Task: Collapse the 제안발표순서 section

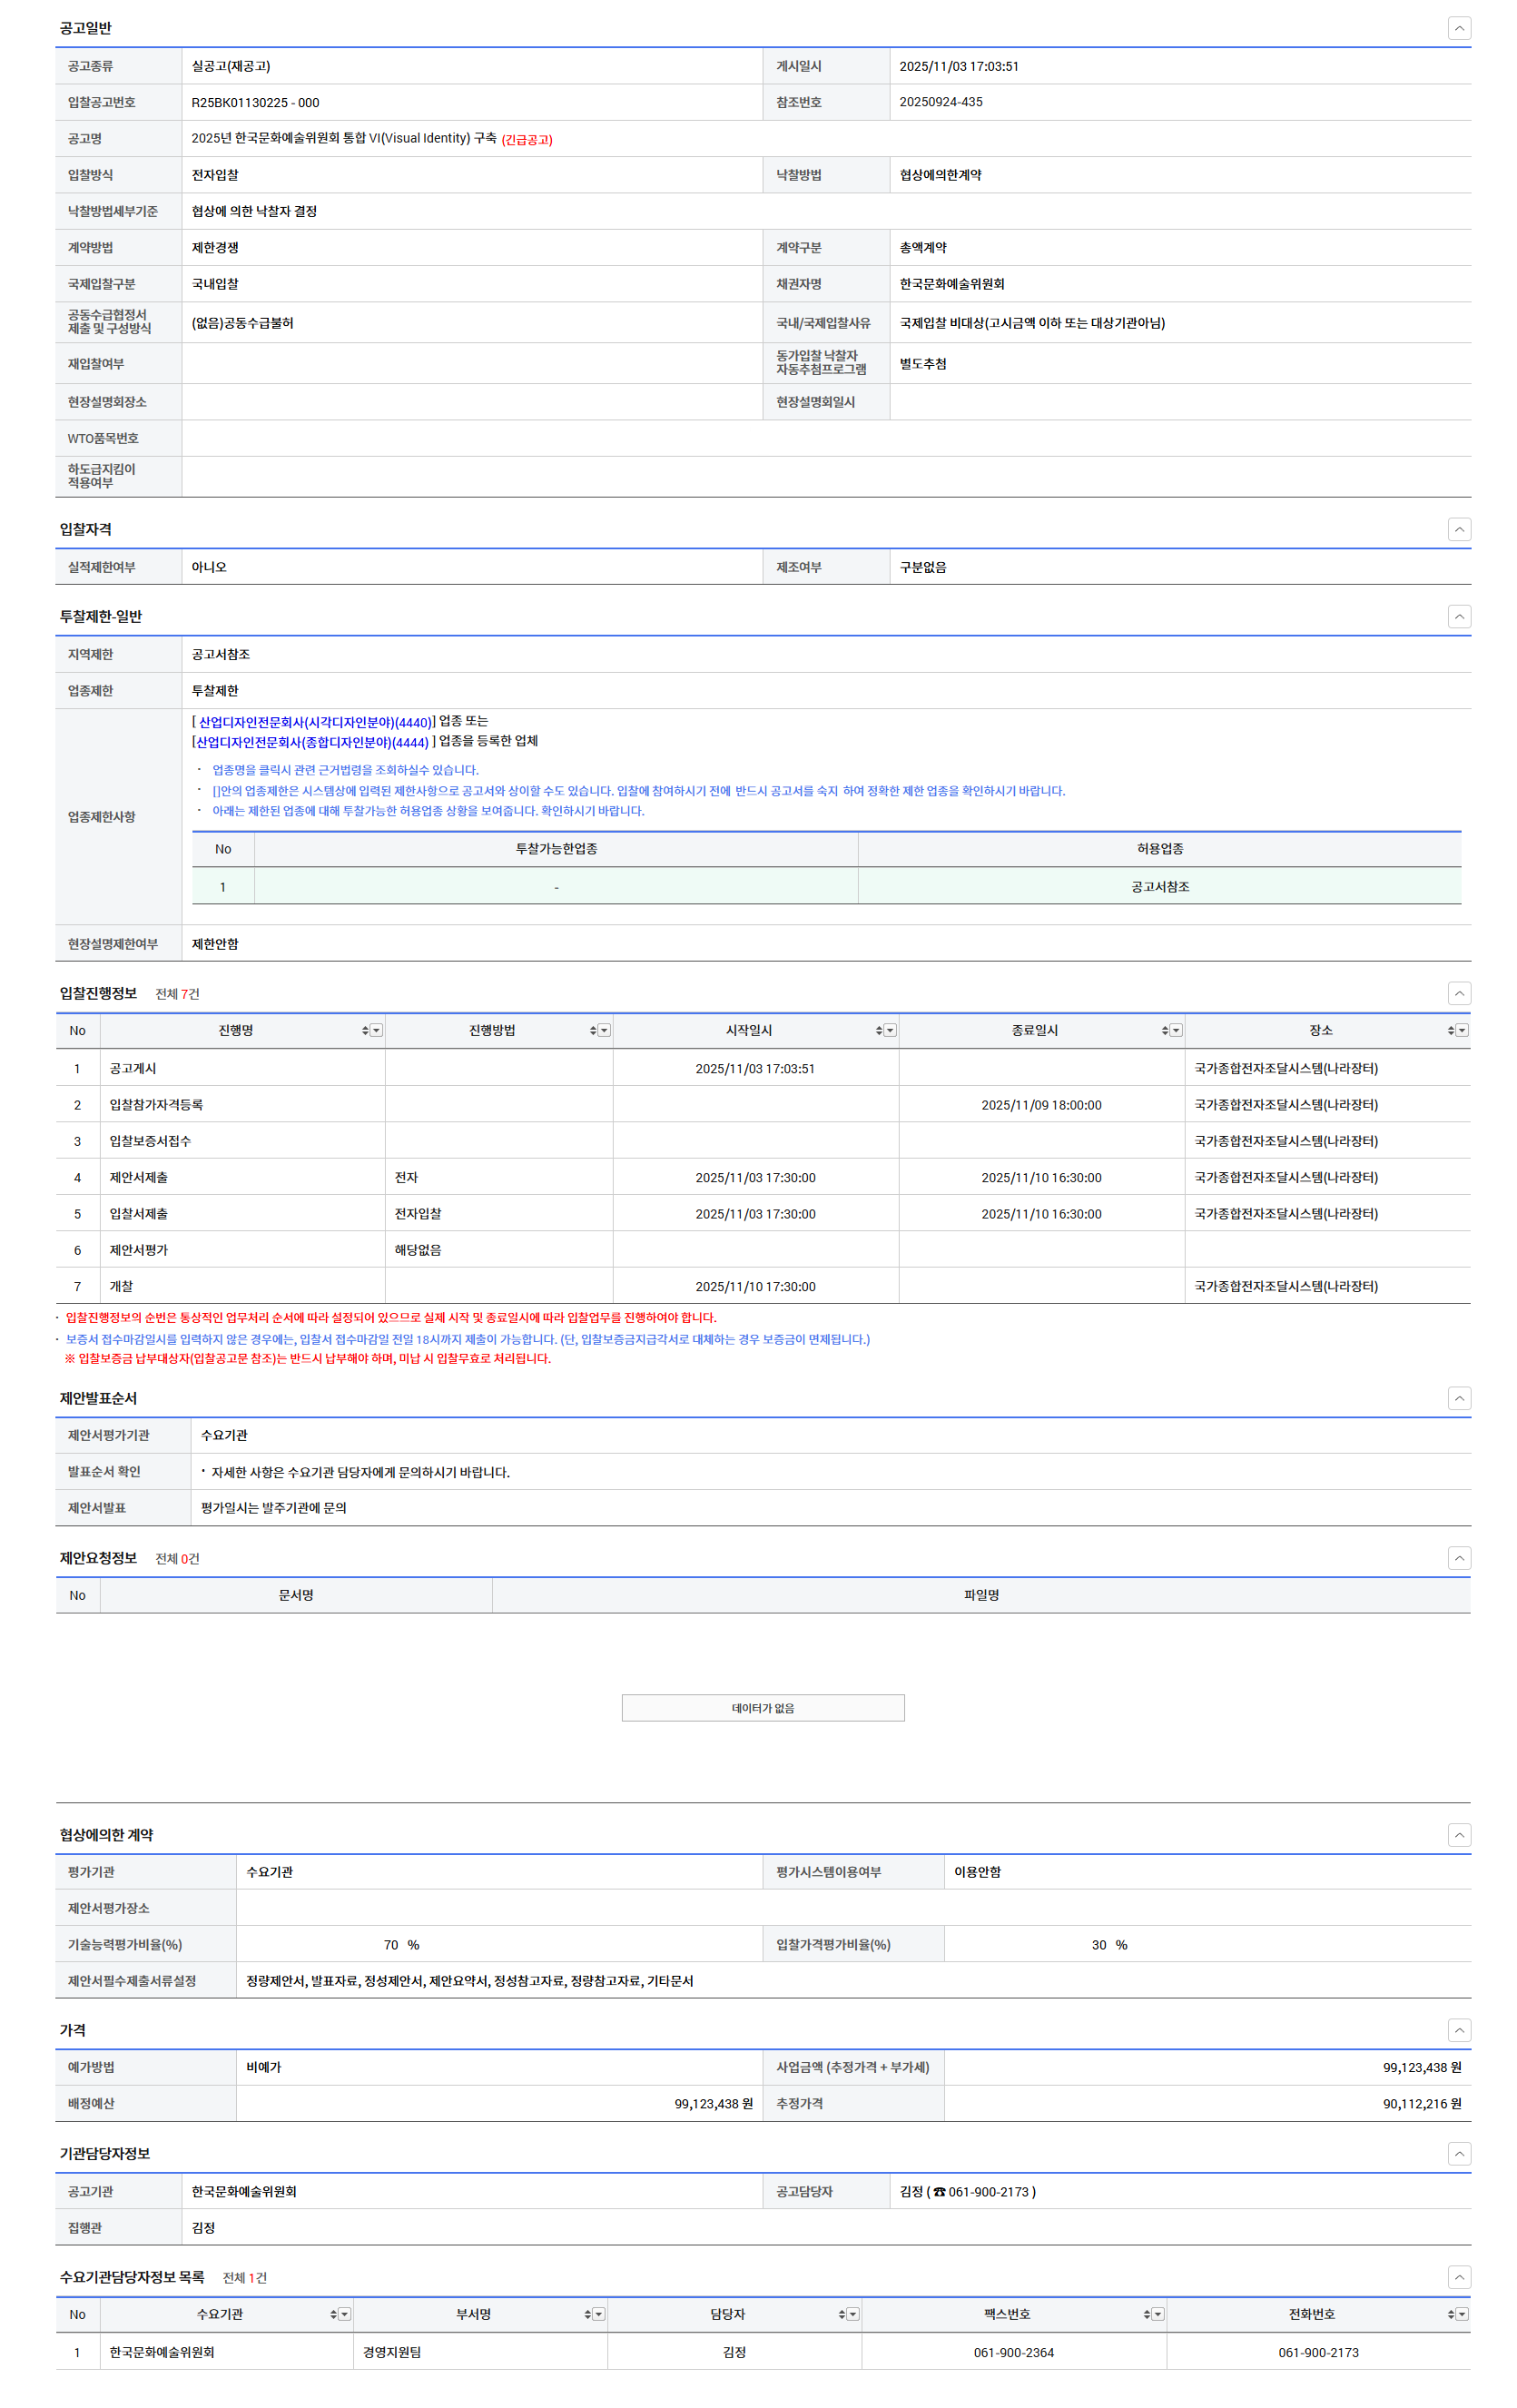Action: [x=1458, y=1398]
